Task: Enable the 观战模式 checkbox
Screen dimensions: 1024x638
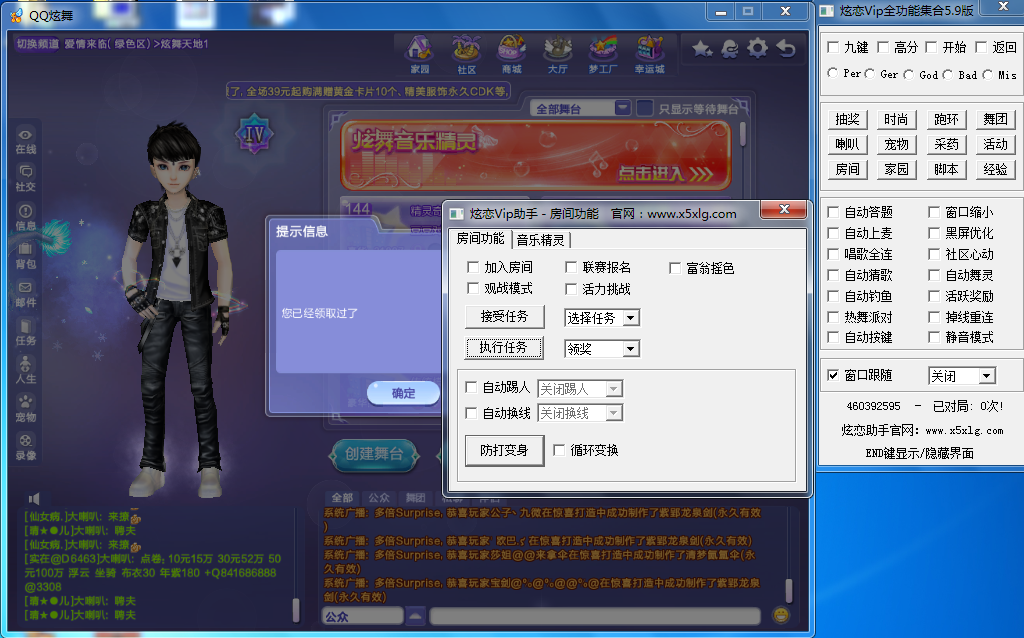Action: (473, 288)
